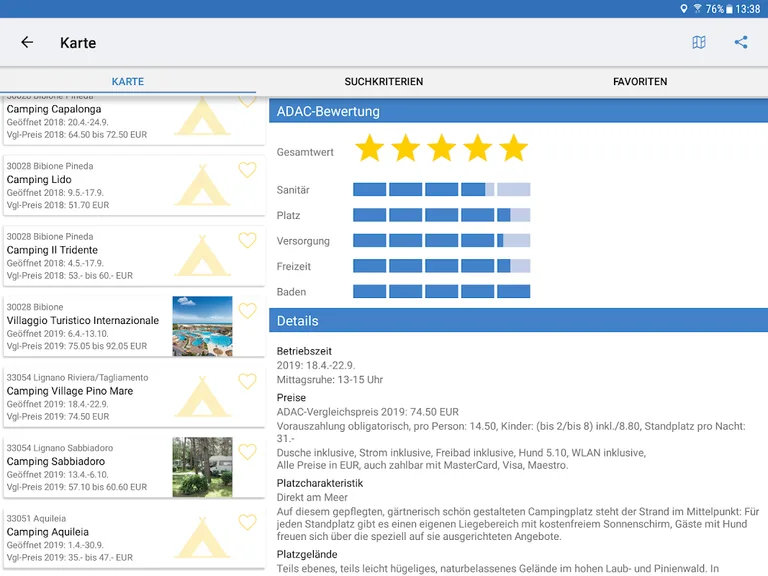The width and height of the screenshot is (768, 576).
Task: Click the Sanitär rating bar
Action: (441, 190)
